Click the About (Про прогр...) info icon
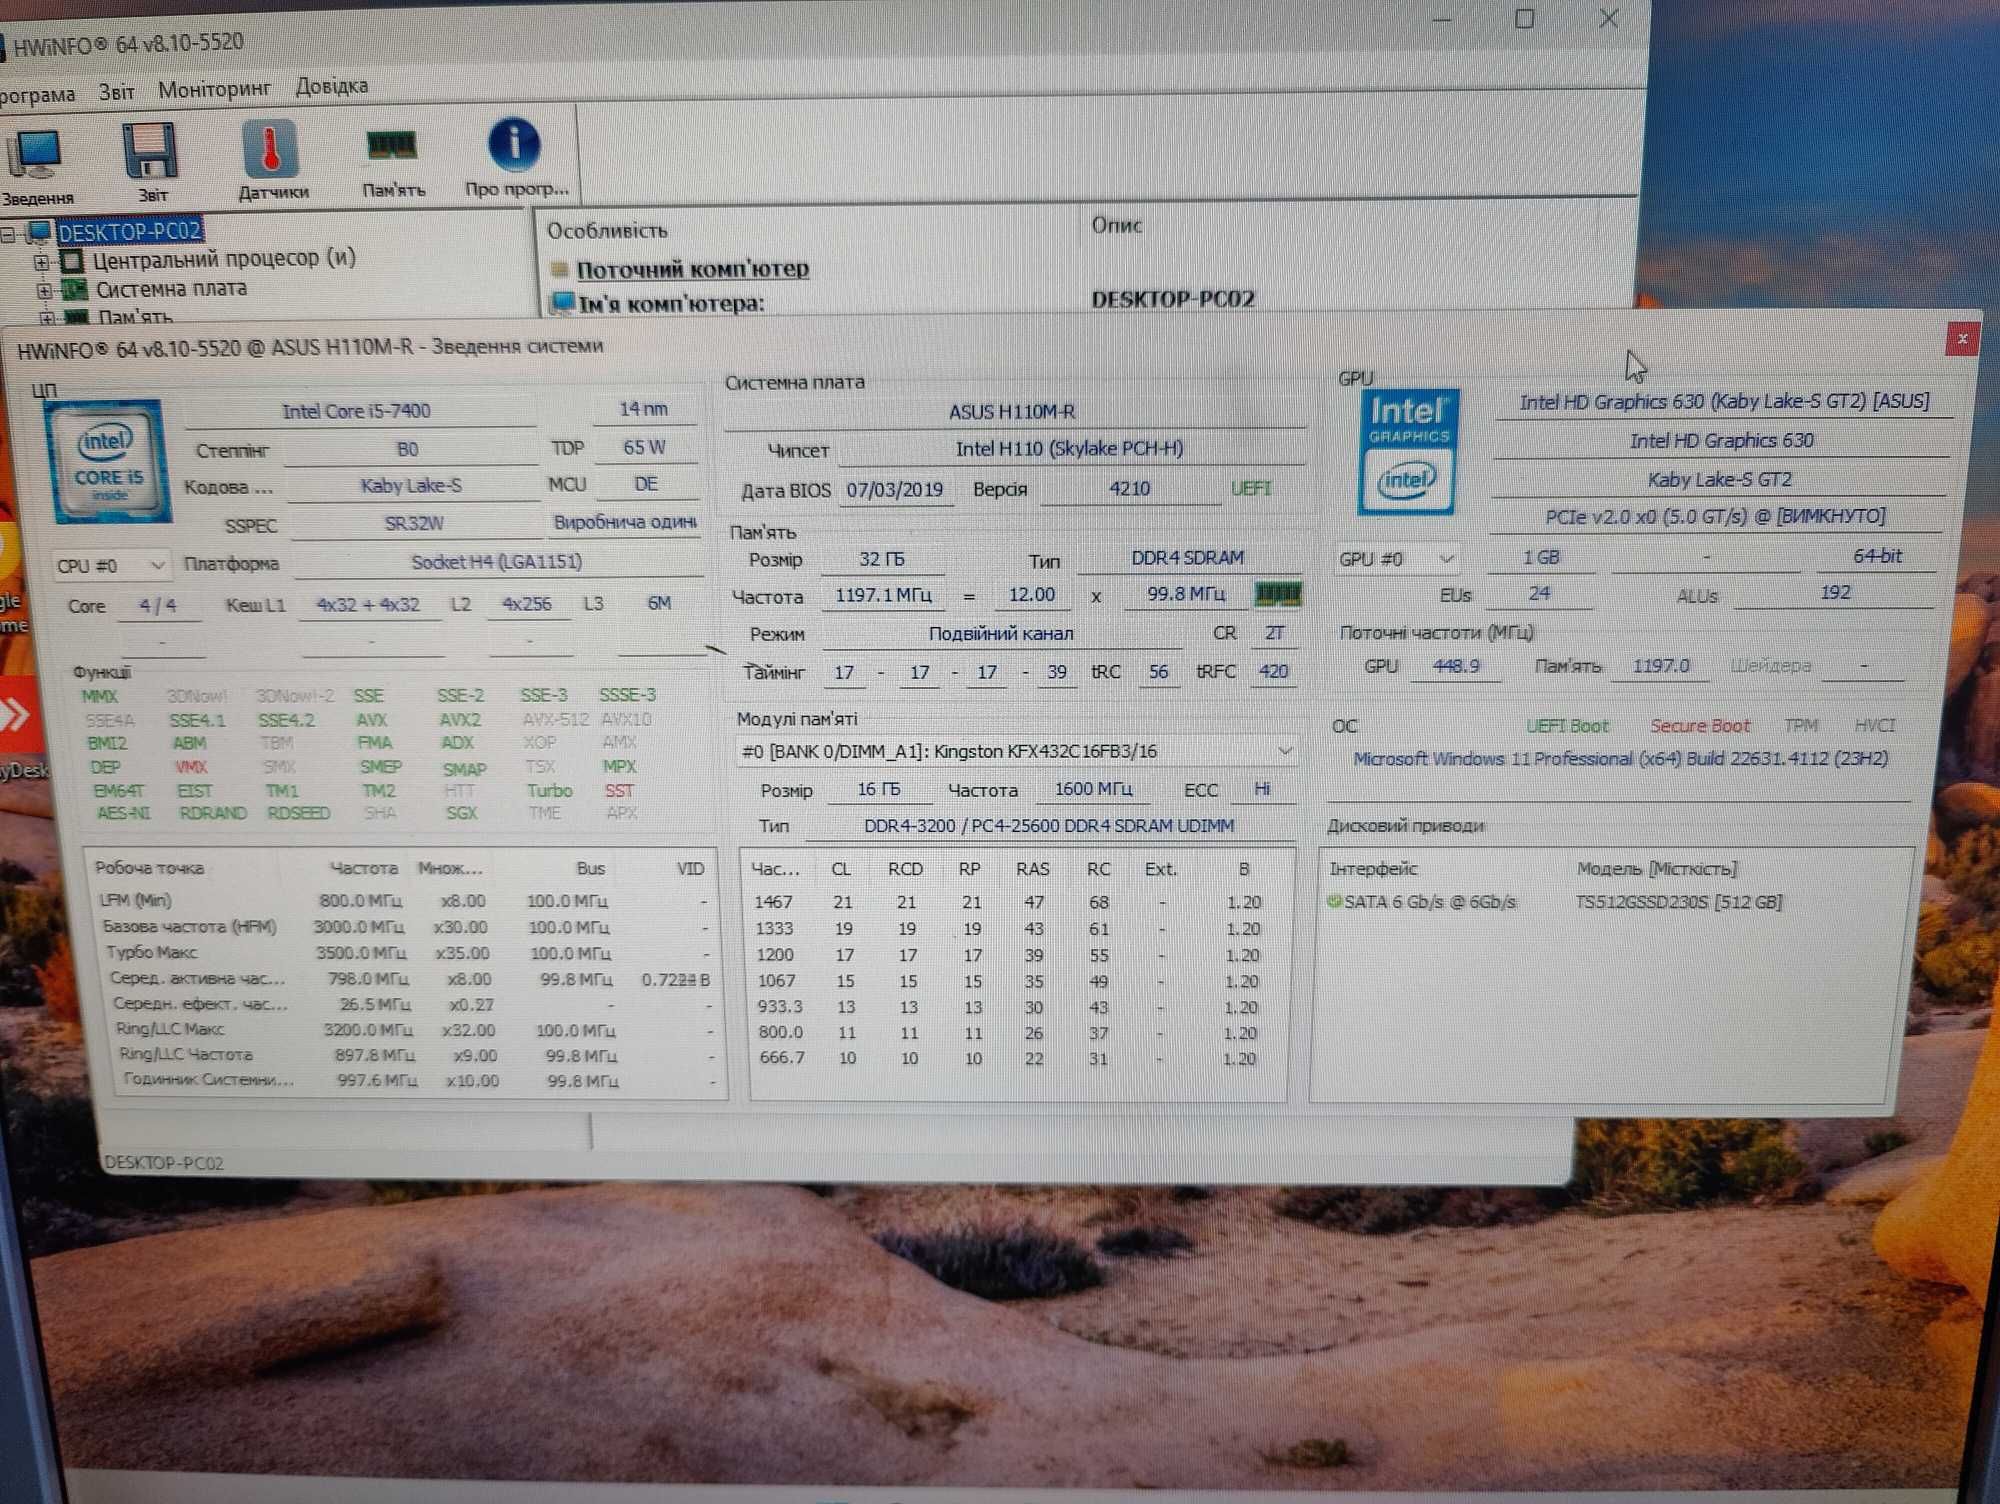2000x1504 pixels. pos(514,145)
